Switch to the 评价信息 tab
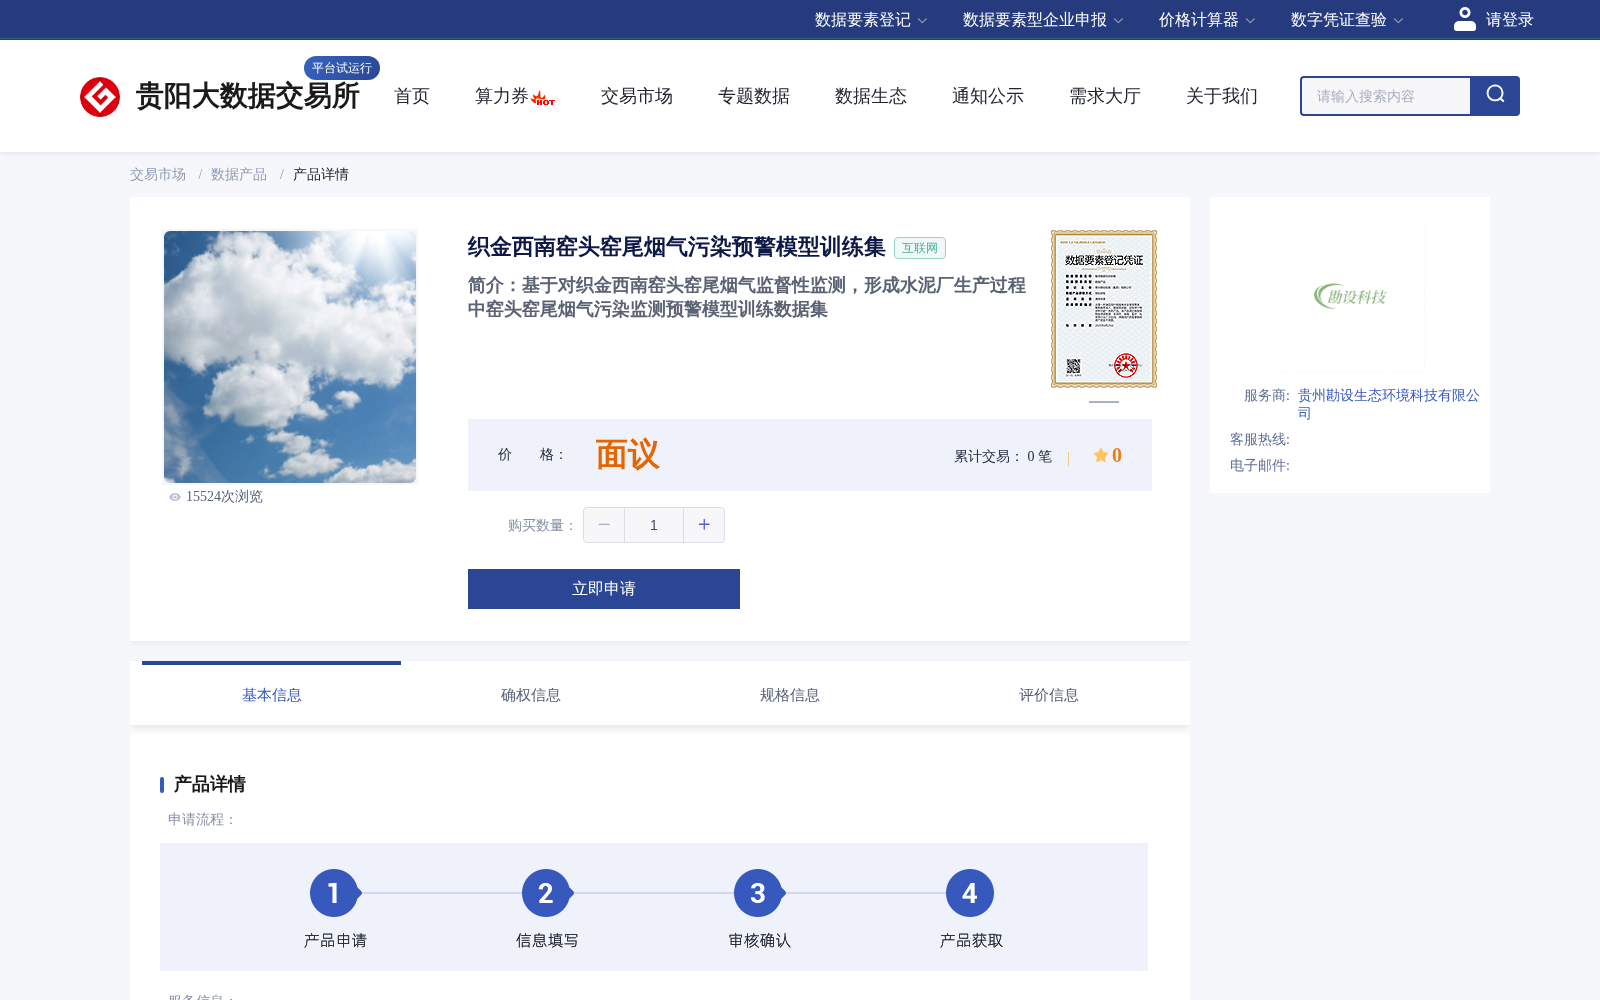1600x1000 pixels. (x=1048, y=695)
